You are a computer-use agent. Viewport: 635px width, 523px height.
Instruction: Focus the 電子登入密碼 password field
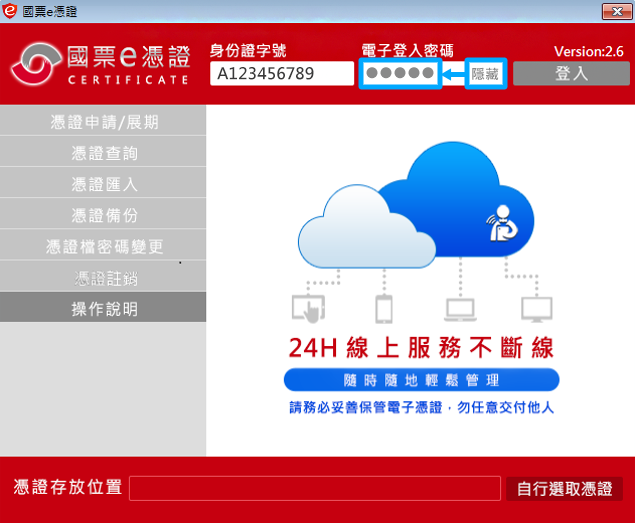[399, 74]
